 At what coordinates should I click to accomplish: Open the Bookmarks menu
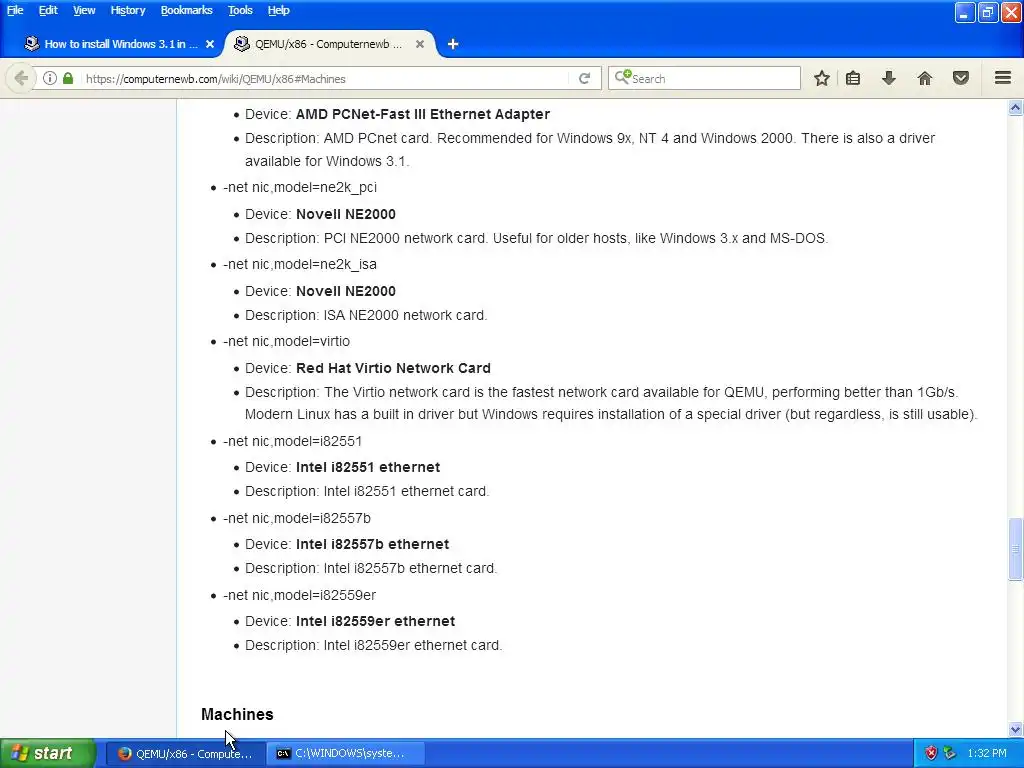[186, 10]
